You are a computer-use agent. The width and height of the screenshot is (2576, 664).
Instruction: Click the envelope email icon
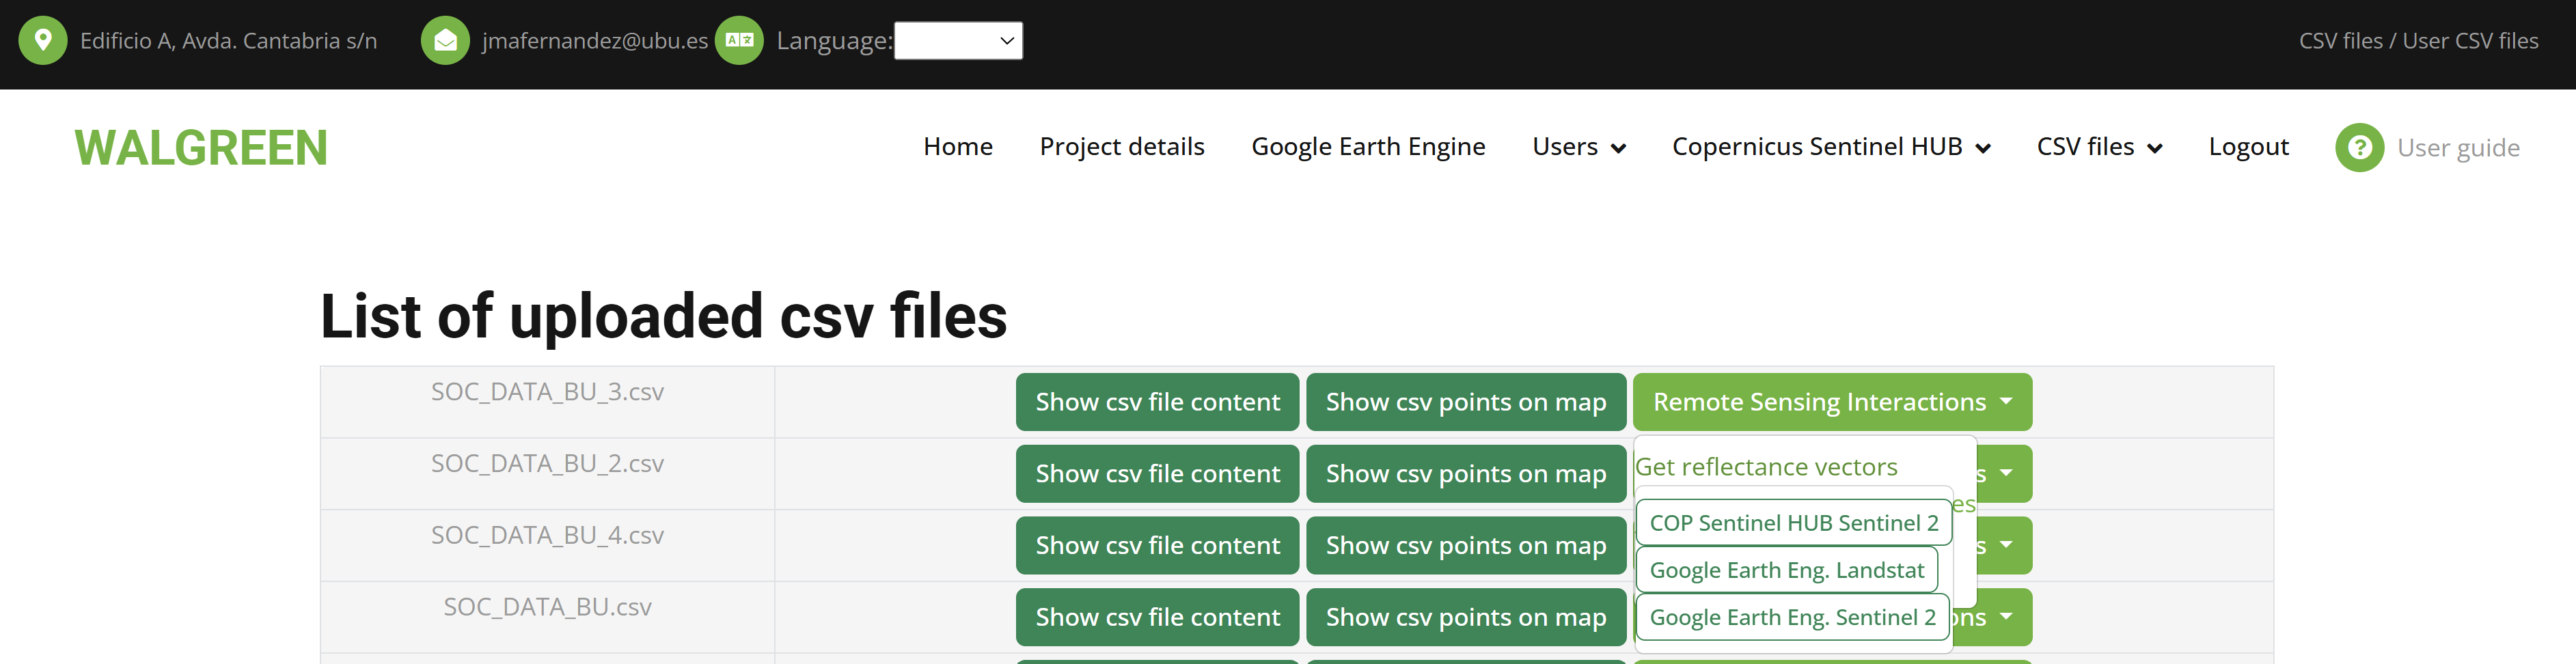click(x=445, y=41)
